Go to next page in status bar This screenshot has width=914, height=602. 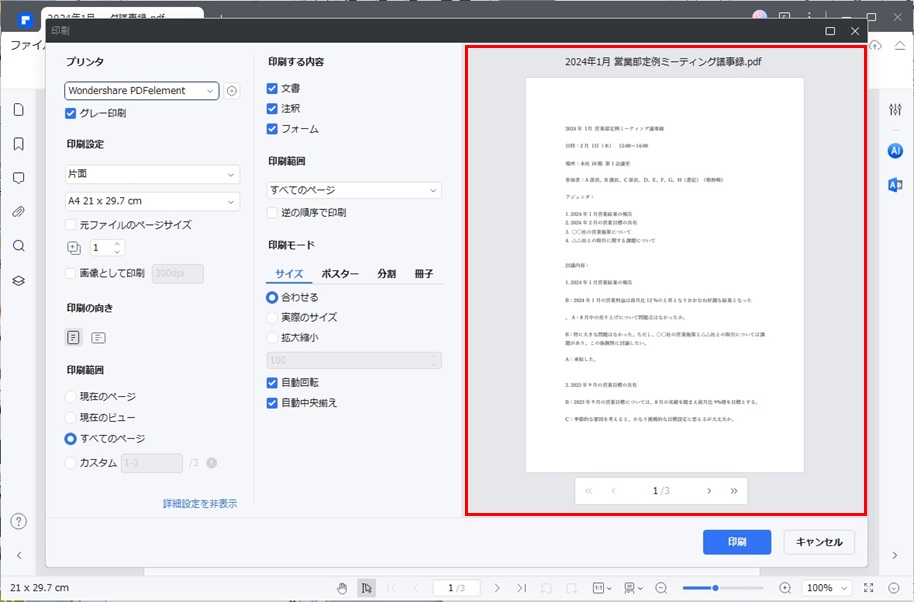coord(497,588)
